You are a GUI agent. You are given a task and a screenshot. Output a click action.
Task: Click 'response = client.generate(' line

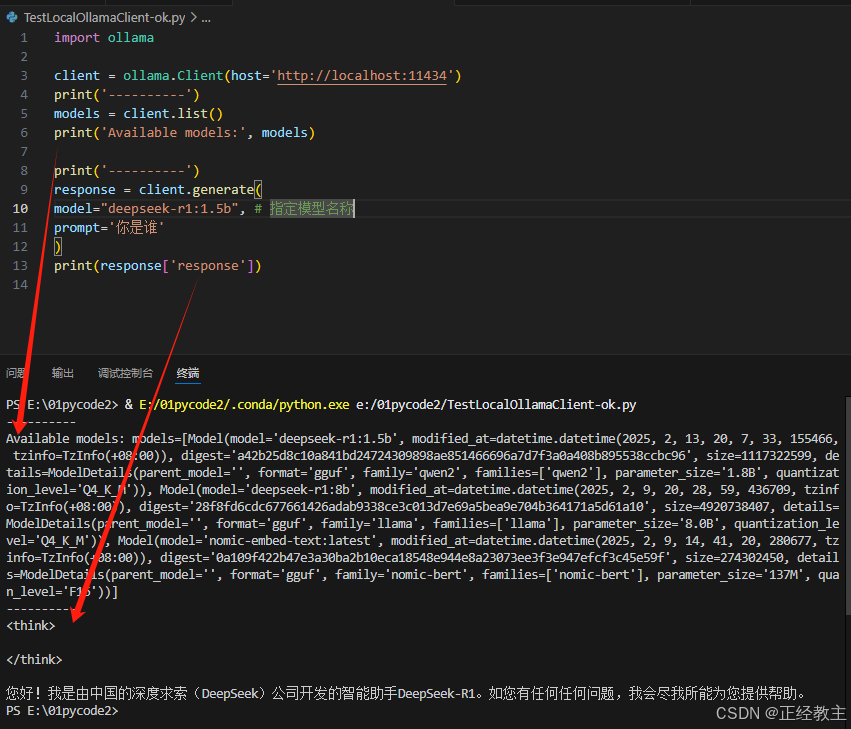(x=158, y=189)
